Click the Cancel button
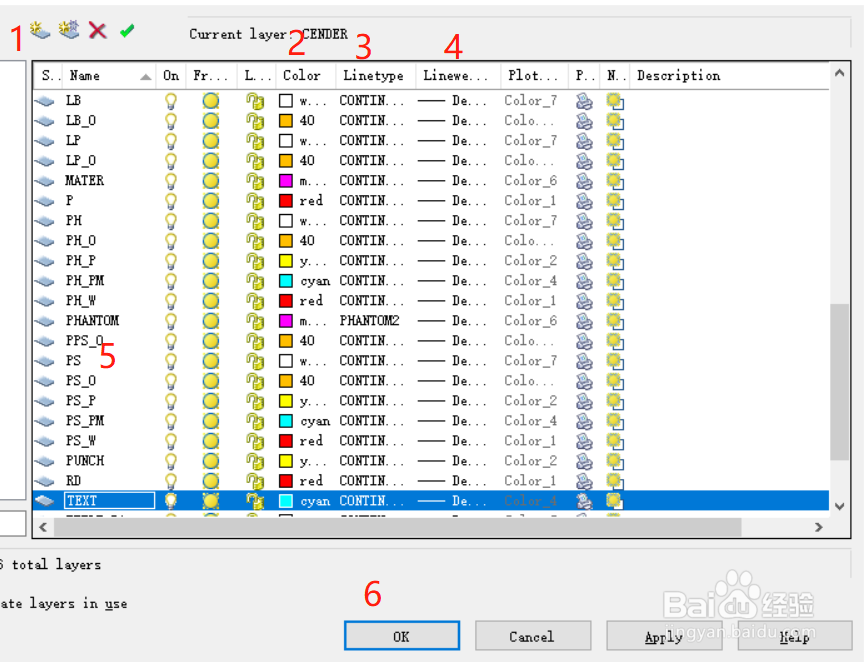The width and height of the screenshot is (864, 662). point(532,636)
